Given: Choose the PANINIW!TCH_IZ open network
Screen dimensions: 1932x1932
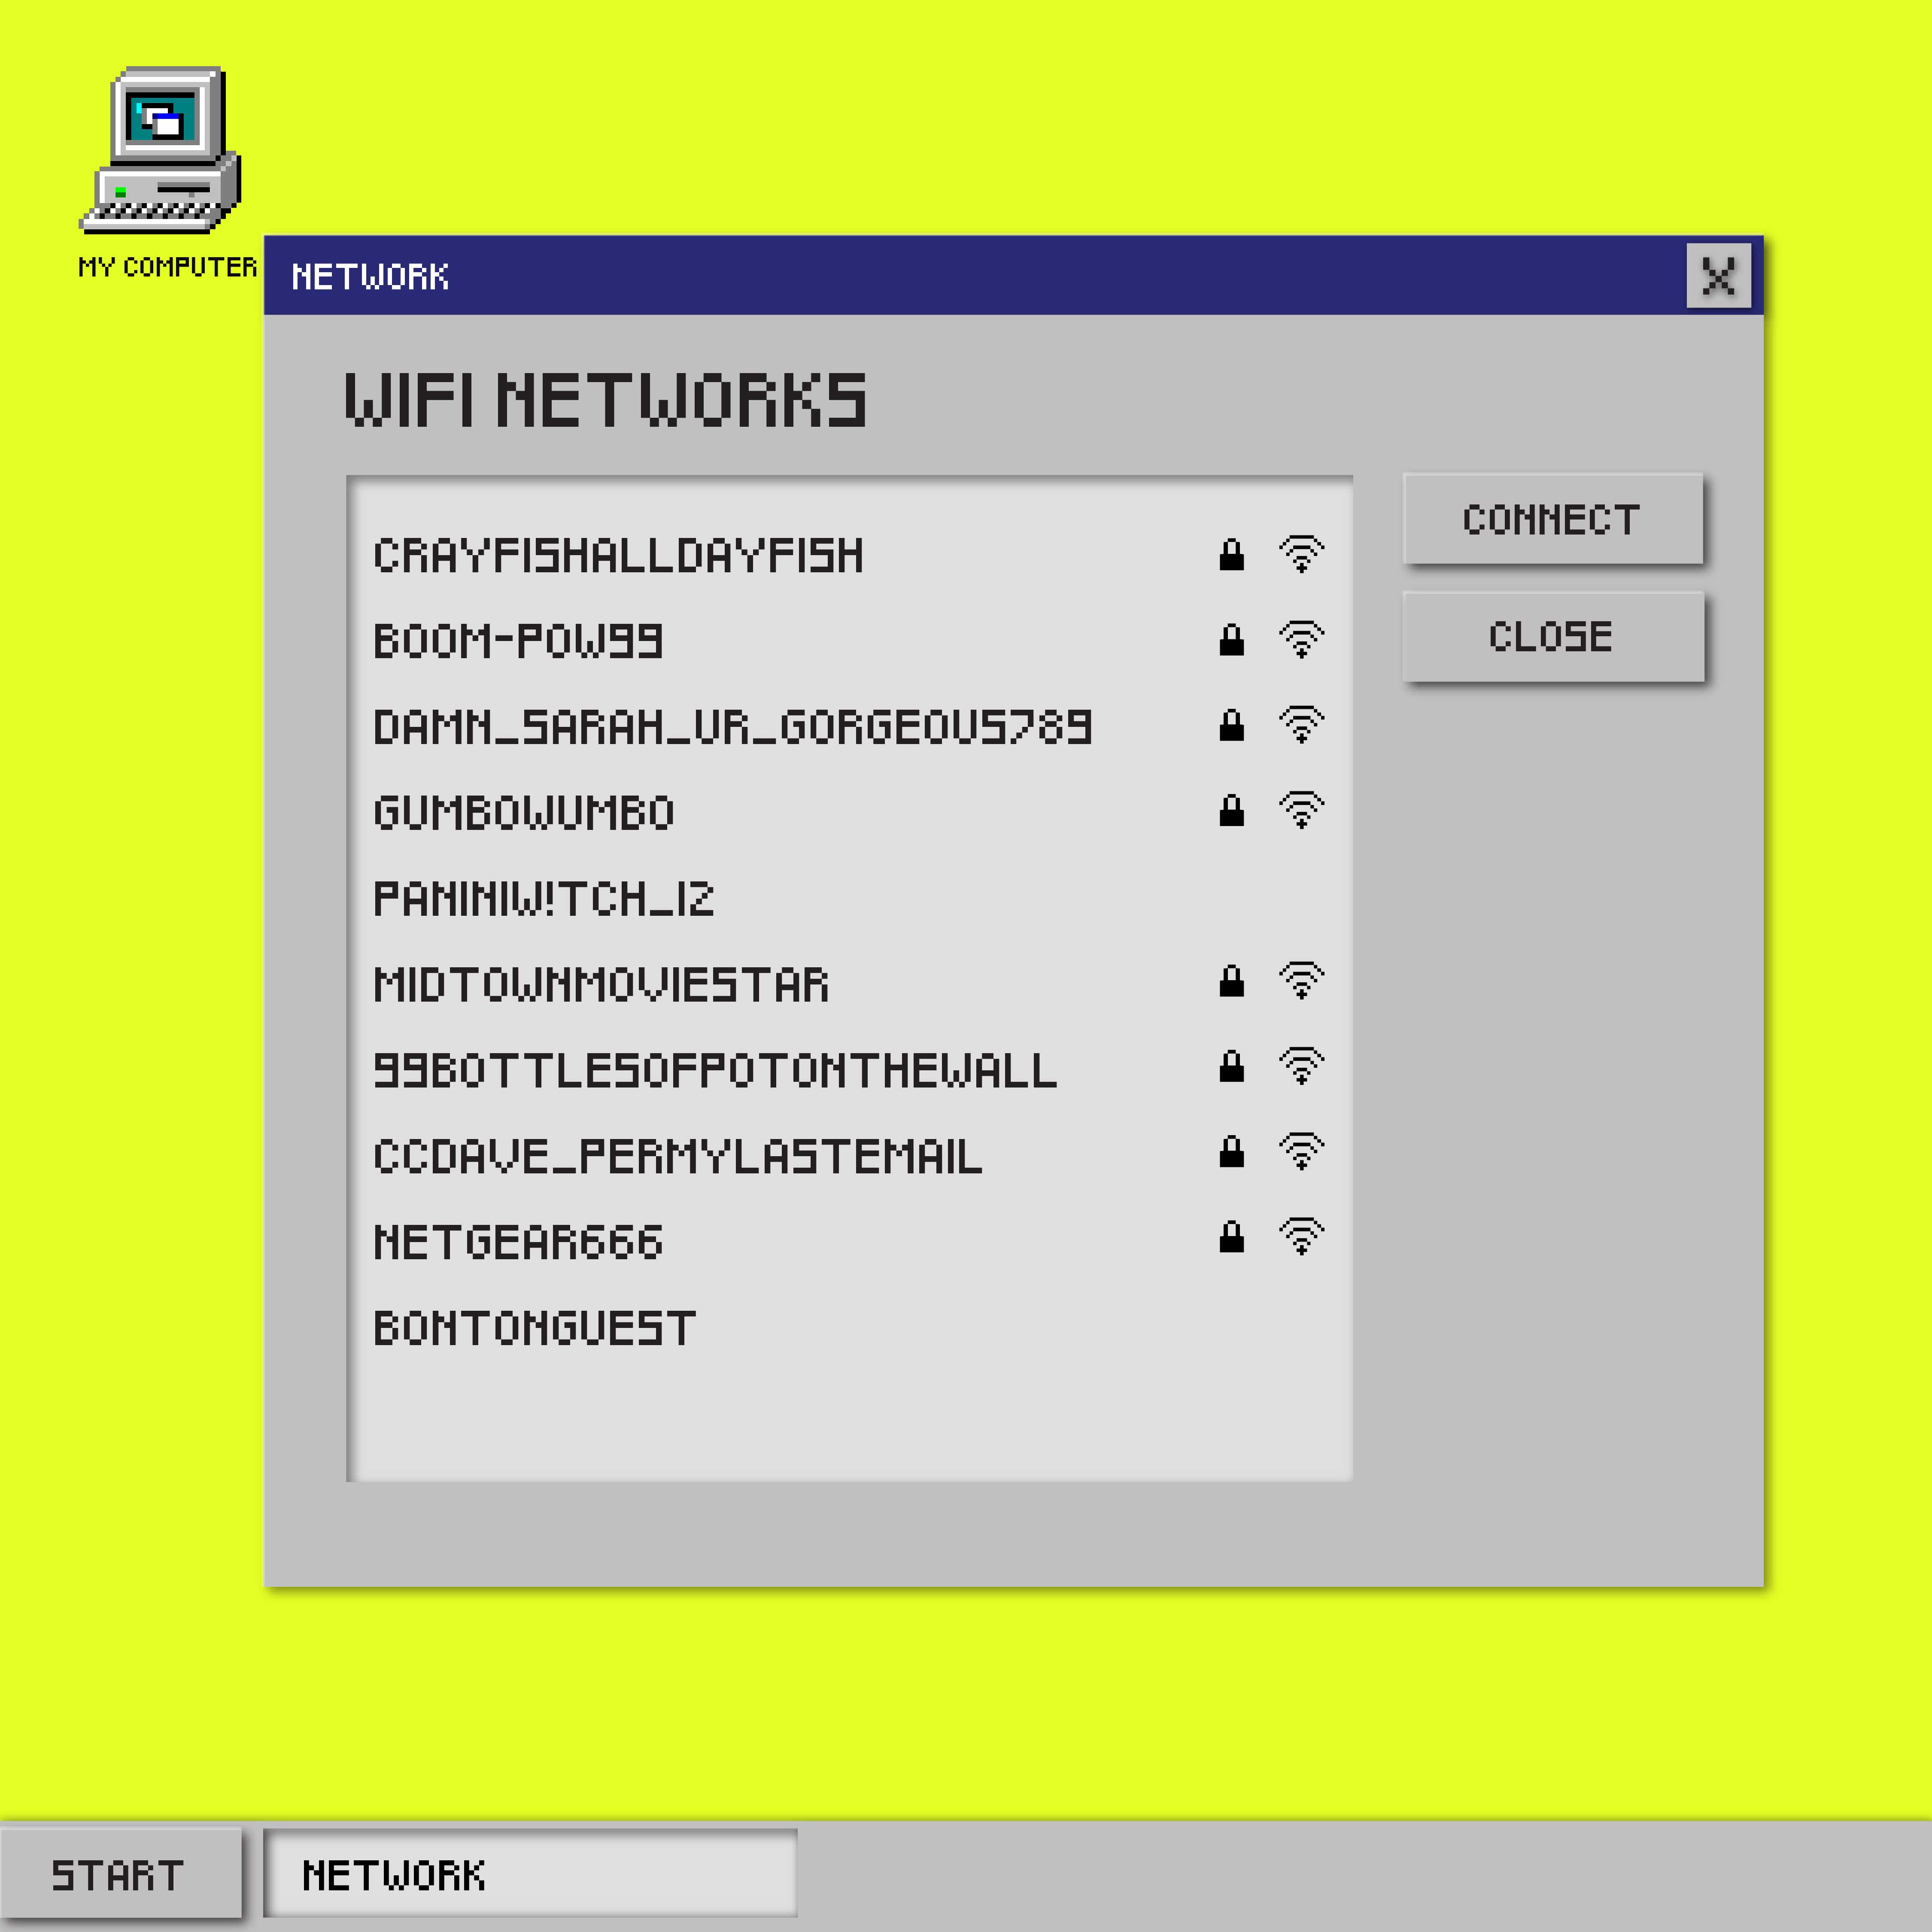Looking at the screenshot, I should (543, 899).
